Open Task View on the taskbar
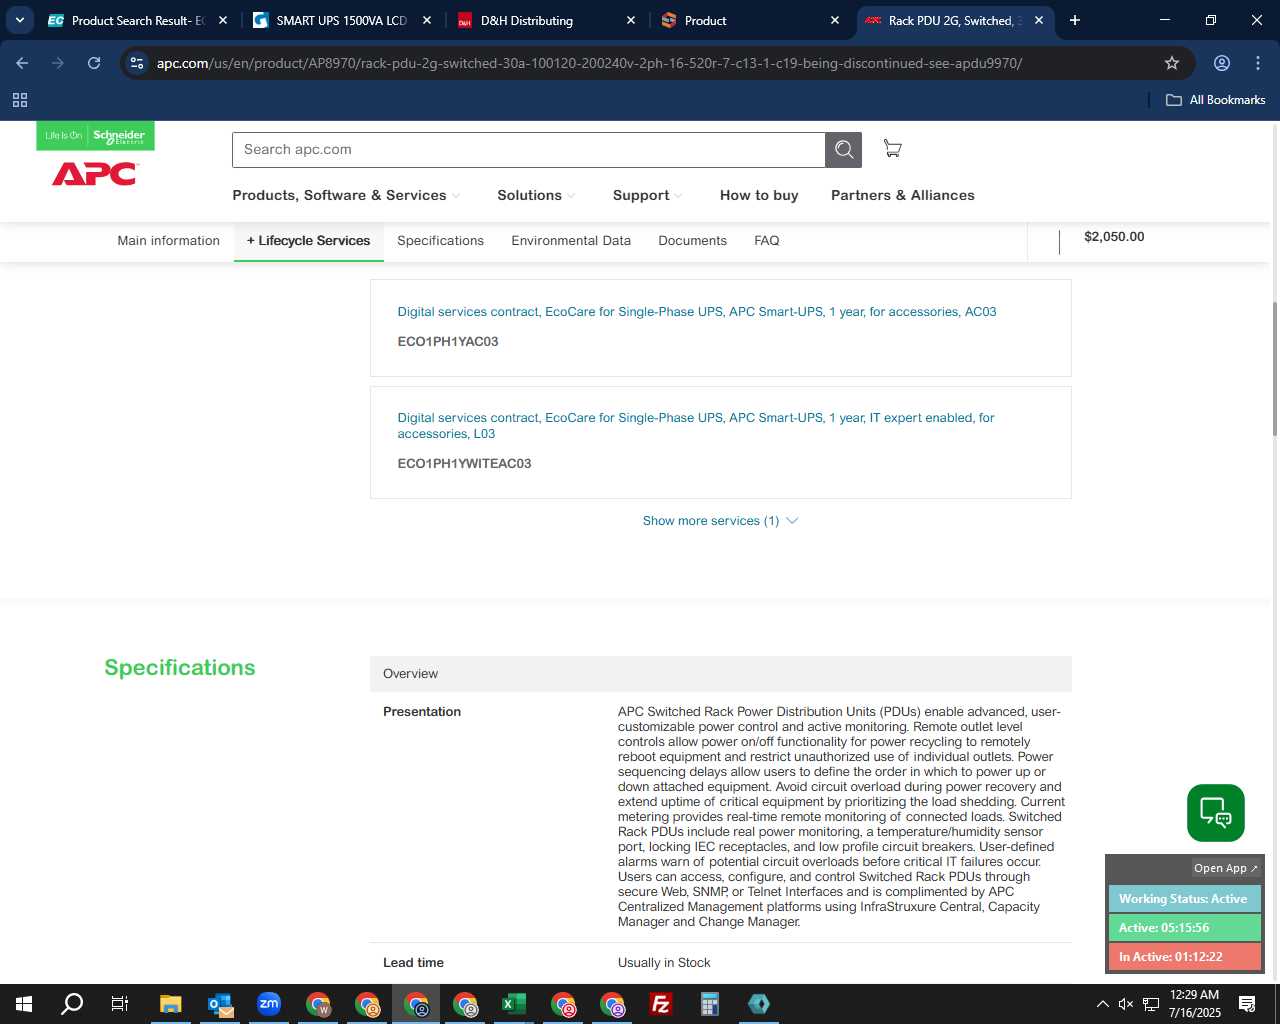This screenshot has height=1024, width=1280. (120, 1004)
